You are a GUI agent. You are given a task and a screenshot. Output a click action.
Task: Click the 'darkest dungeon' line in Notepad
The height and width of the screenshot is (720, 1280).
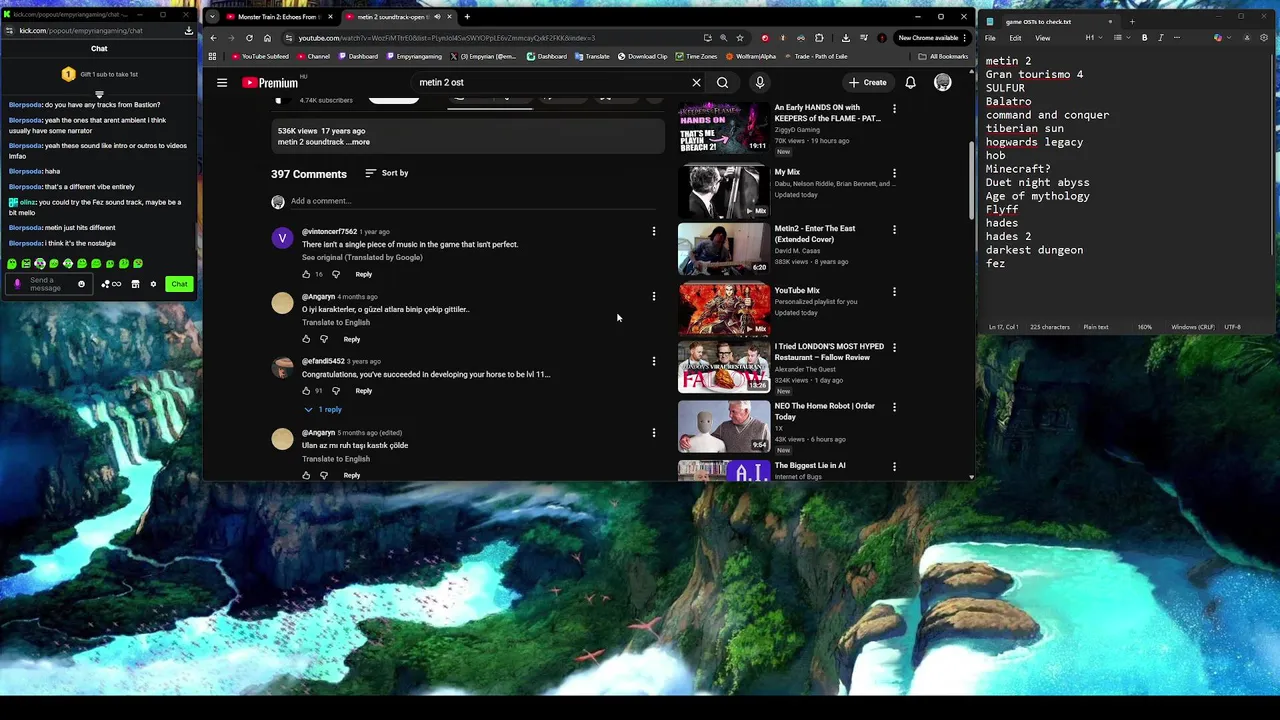1034,250
